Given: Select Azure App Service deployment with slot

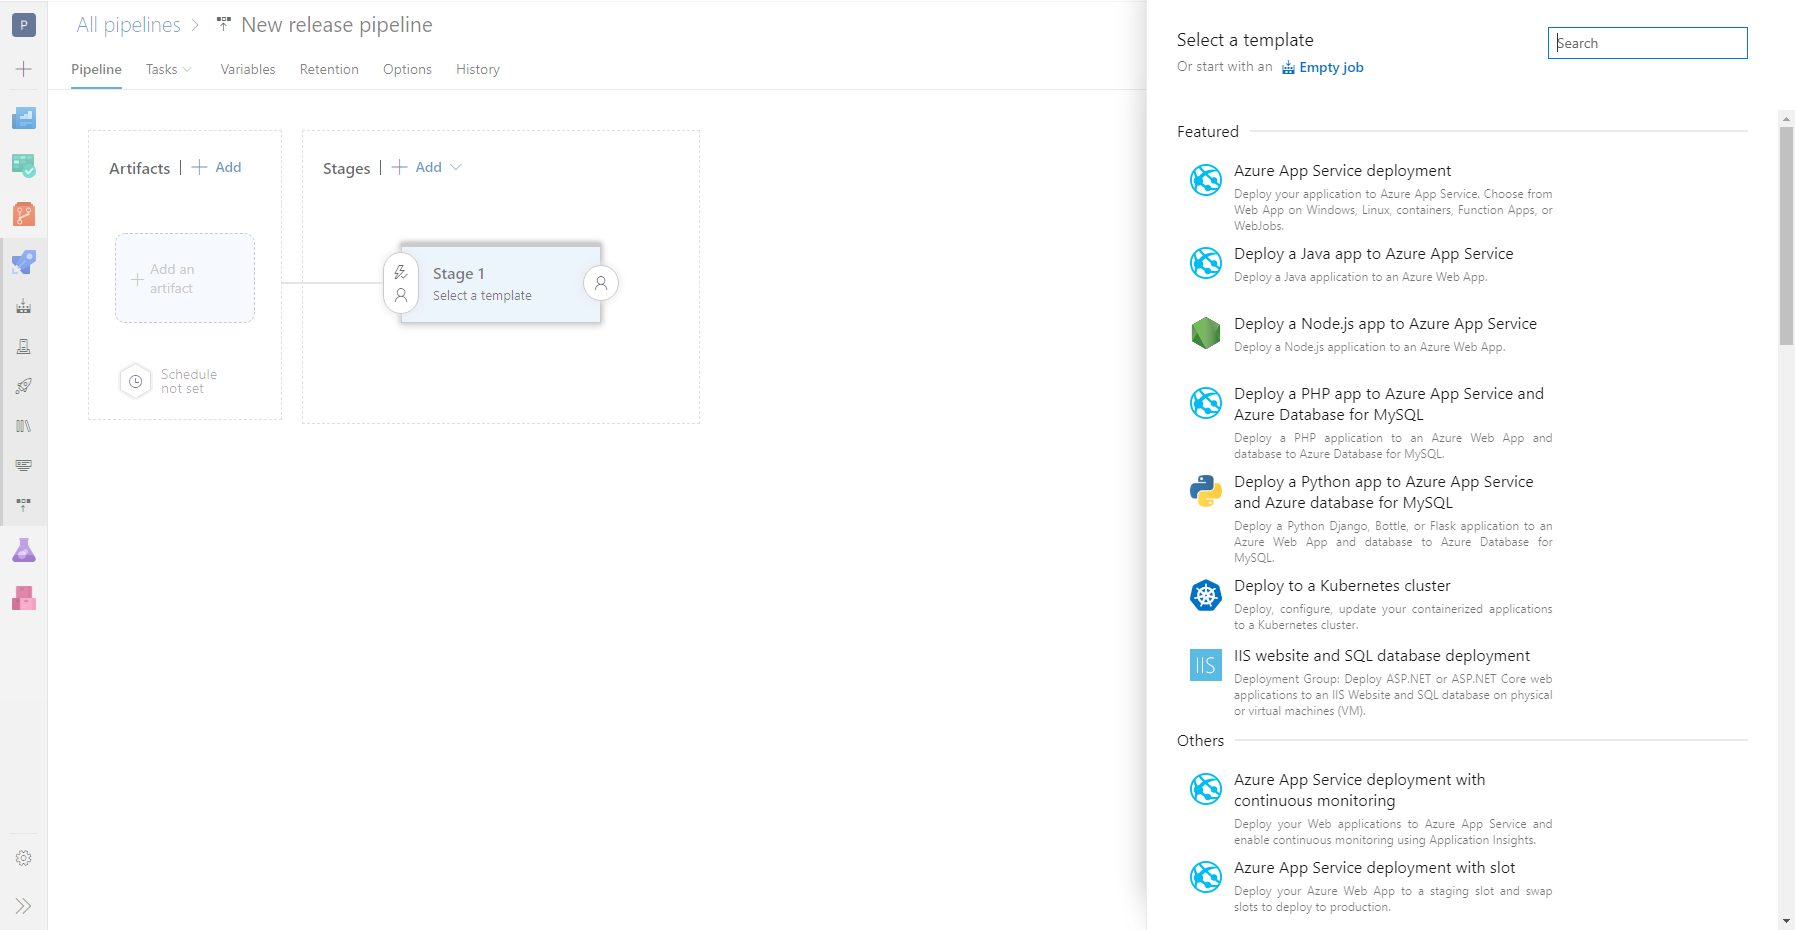Looking at the screenshot, I should pos(1374,868).
